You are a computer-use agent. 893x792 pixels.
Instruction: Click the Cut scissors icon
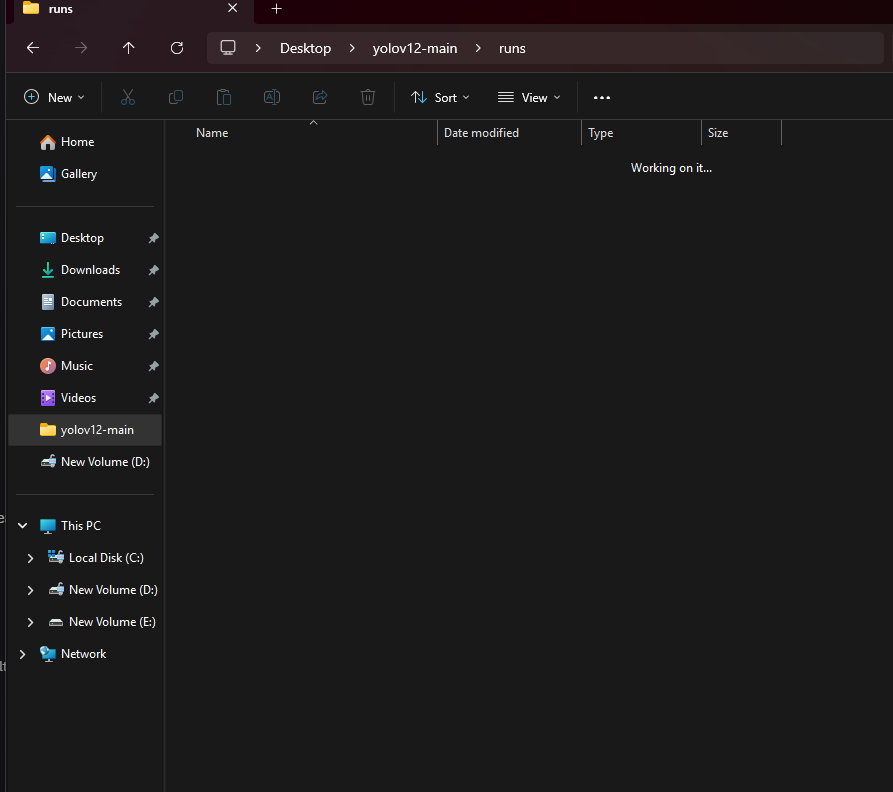[128, 97]
